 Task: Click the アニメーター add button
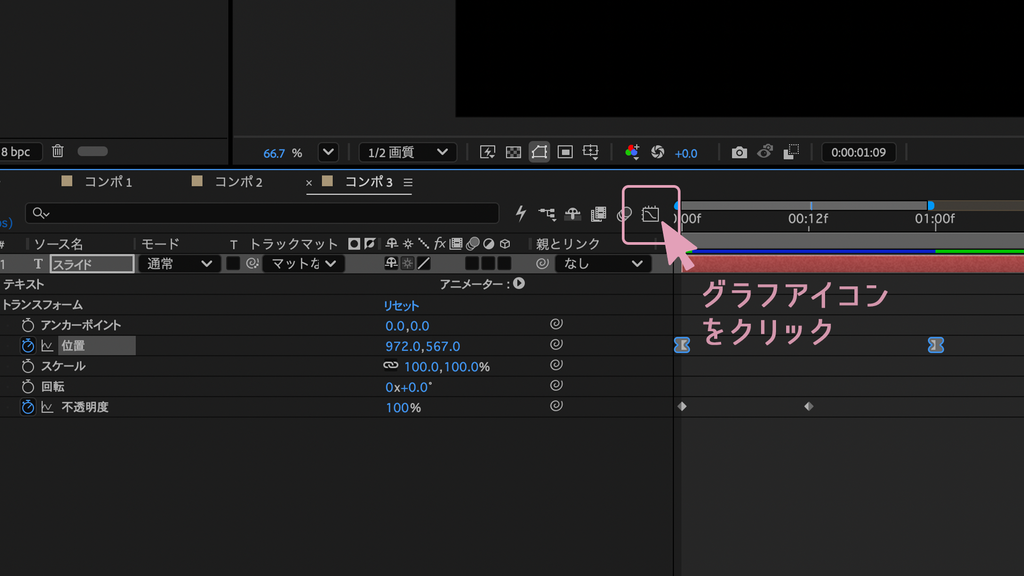[x=519, y=283]
